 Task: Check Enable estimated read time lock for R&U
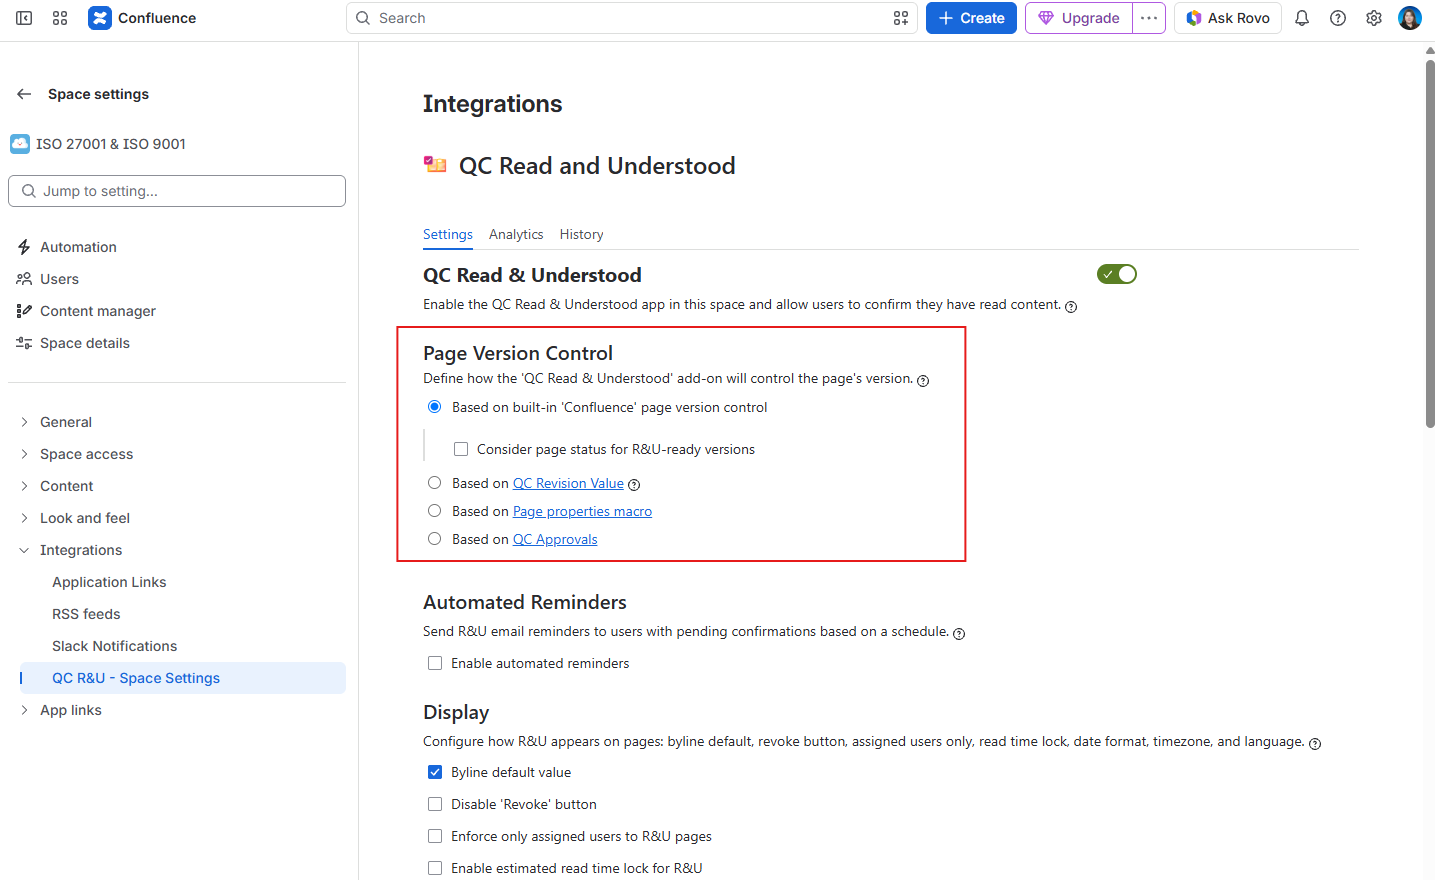pyautogui.click(x=435, y=868)
